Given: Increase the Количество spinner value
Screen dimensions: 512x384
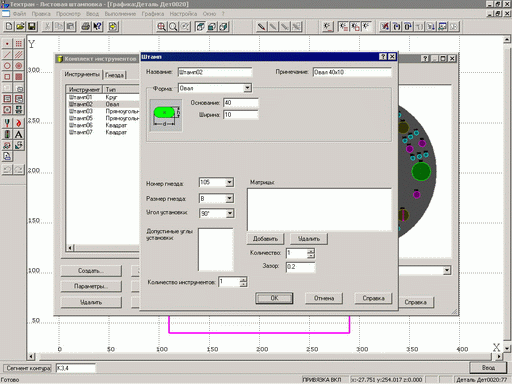Looking at the screenshot, I should tap(311, 251).
